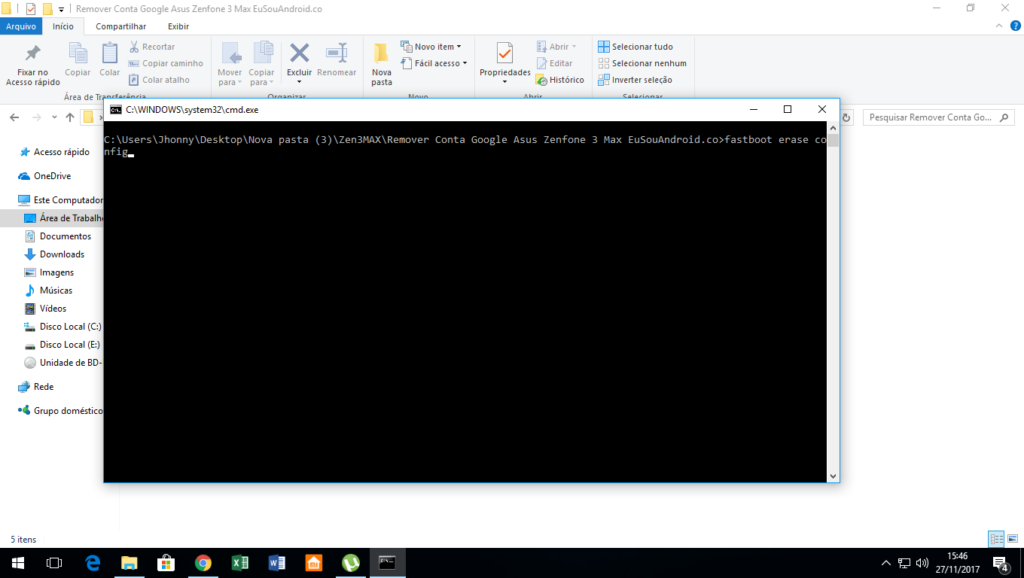Open Microsoft Store from taskbar
The width and height of the screenshot is (1024, 578).
pyautogui.click(x=166, y=563)
